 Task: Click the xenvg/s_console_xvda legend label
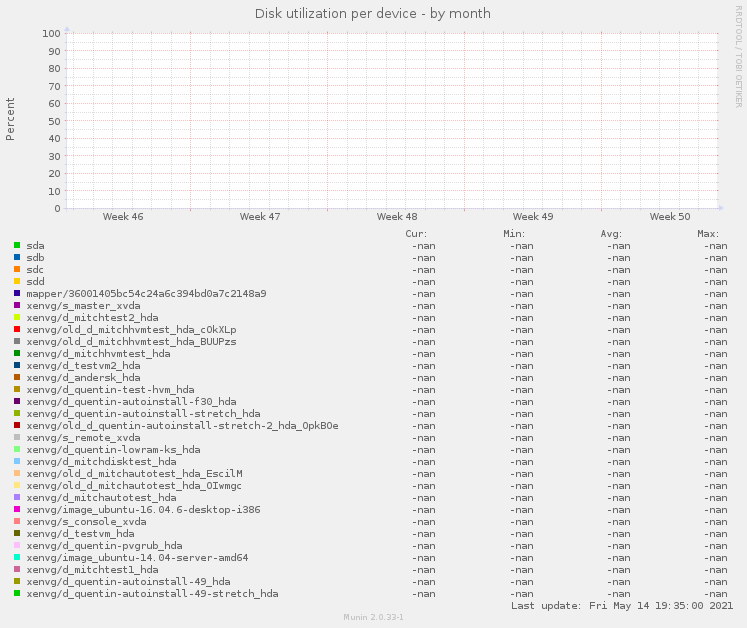[86, 521]
